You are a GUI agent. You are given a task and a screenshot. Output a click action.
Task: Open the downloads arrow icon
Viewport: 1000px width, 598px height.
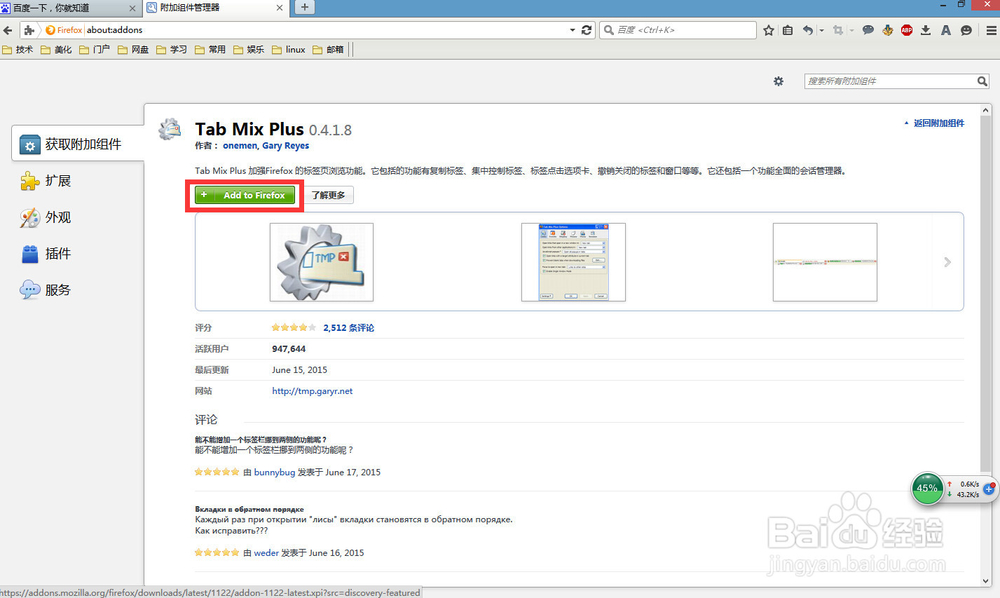click(925, 30)
